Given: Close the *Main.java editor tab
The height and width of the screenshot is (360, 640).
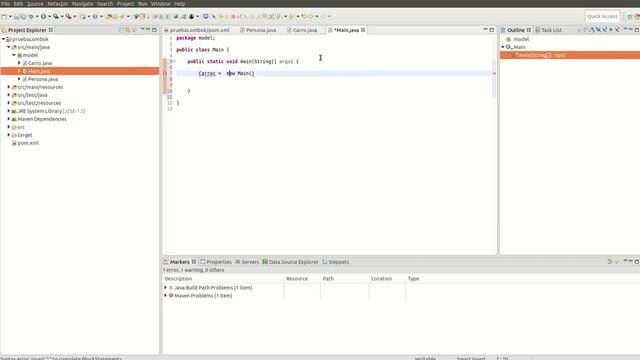Looking at the screenshot, I should tap(363, 30).
